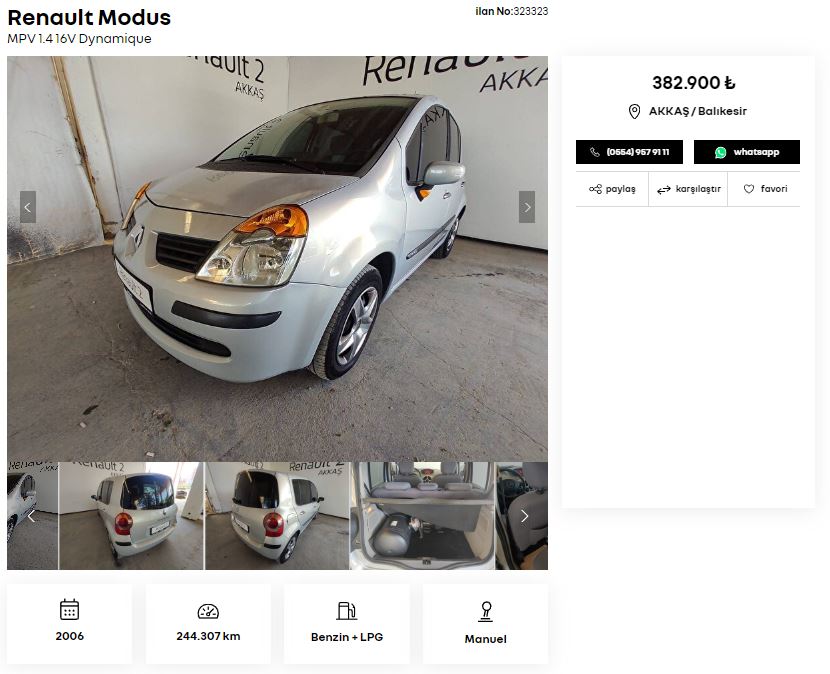Click the calendar year icon

click(69, 609)
